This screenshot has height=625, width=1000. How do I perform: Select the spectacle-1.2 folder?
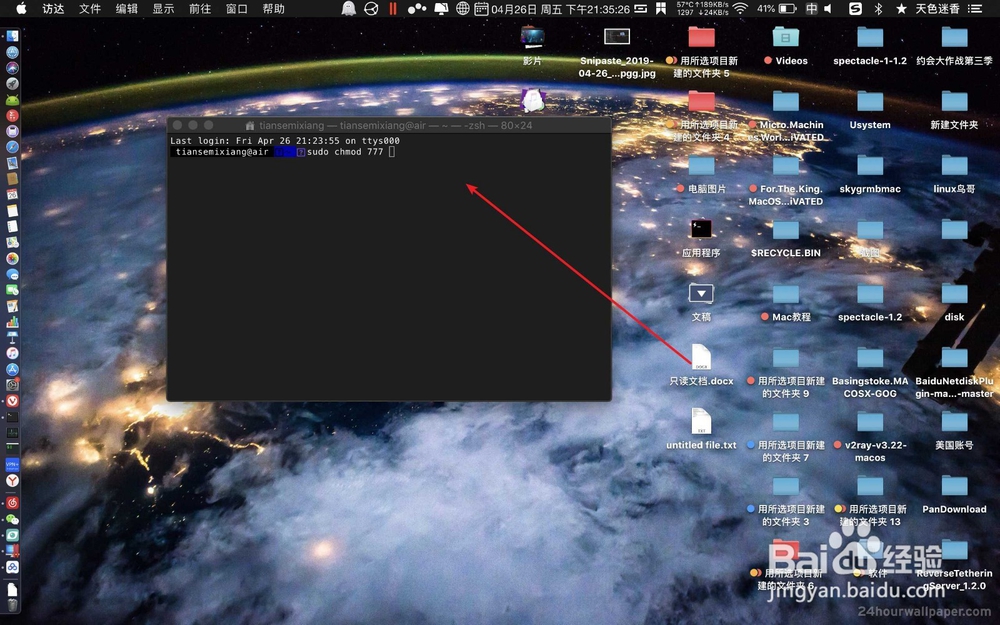pos(870,302)
